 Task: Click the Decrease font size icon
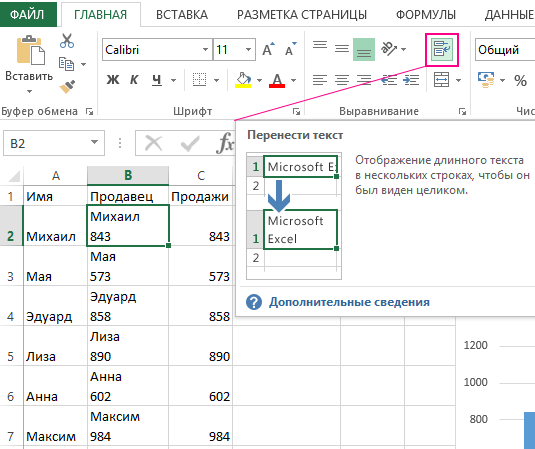pos(290,49)
